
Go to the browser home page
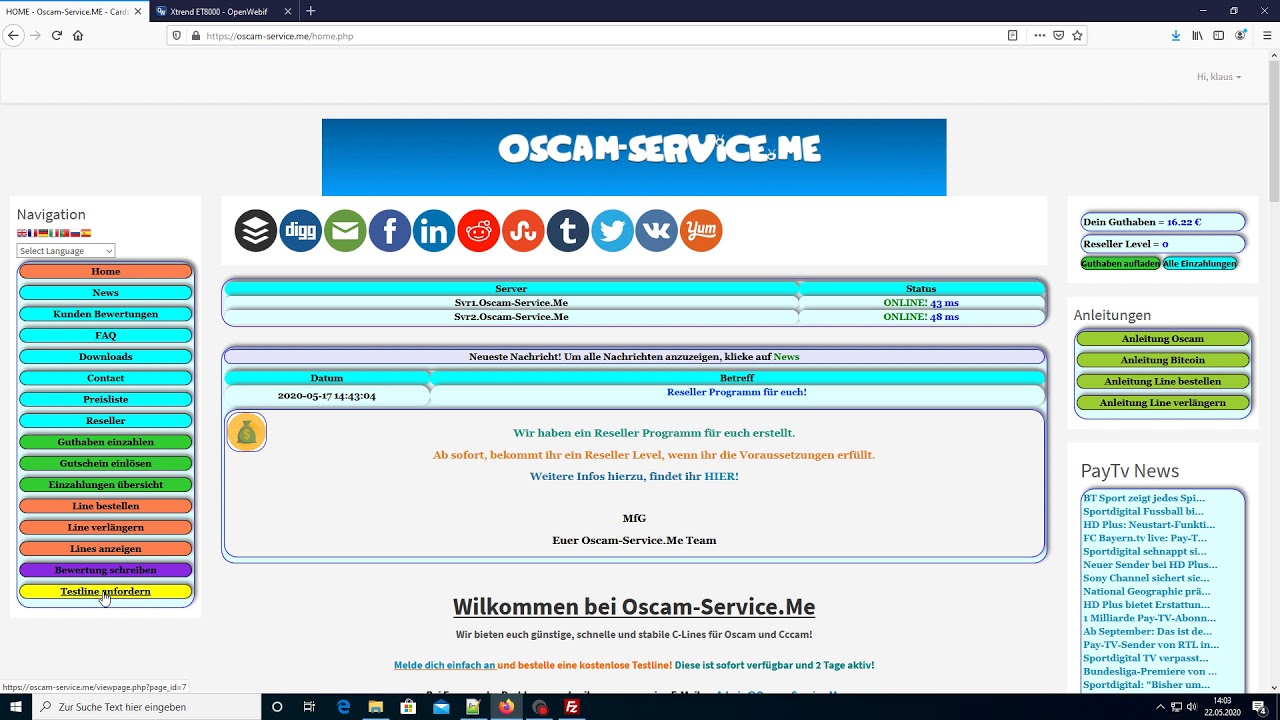click(x=78, y=35)
